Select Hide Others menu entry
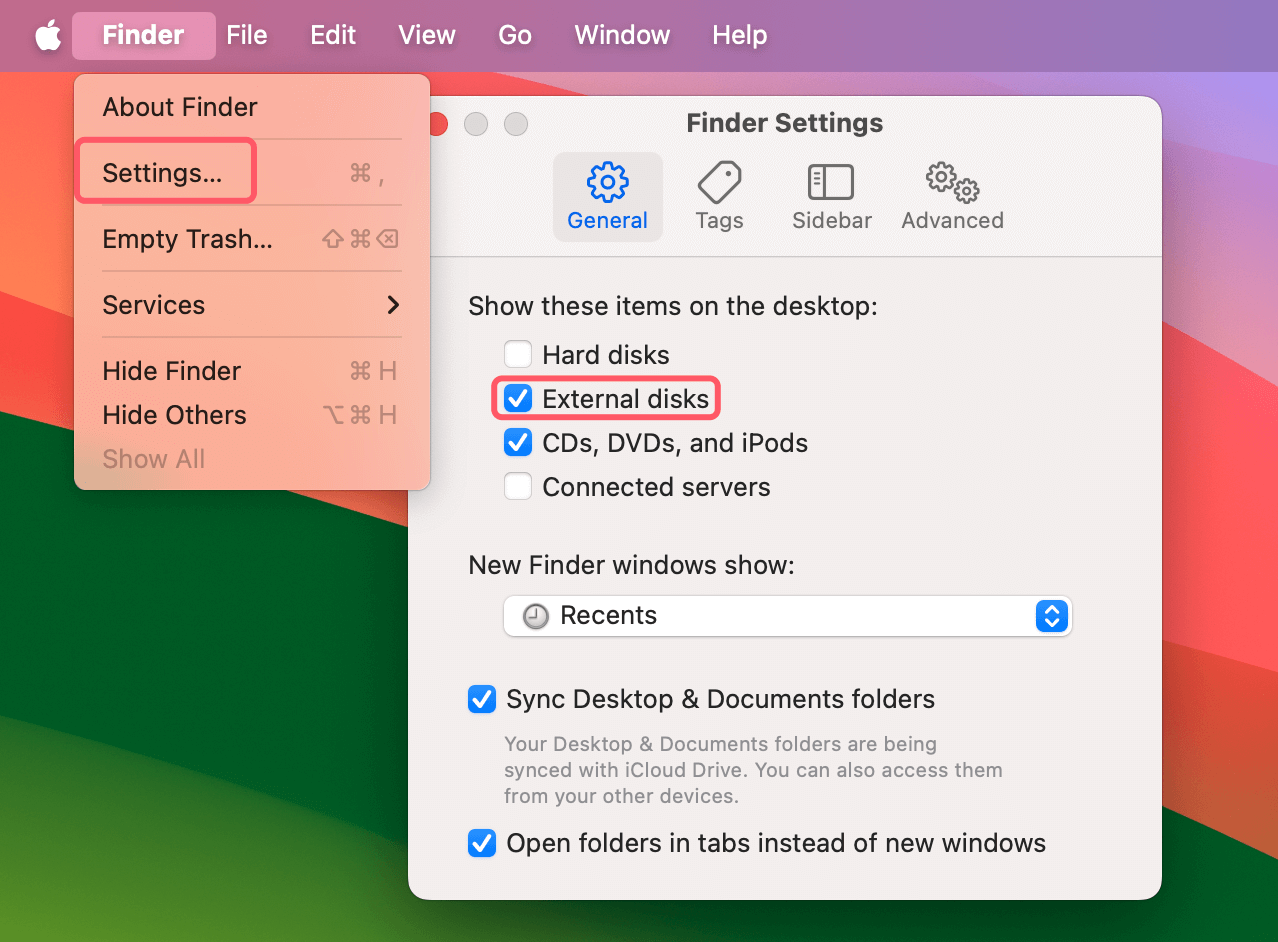 pyautogui.click(x=251, y=415)
